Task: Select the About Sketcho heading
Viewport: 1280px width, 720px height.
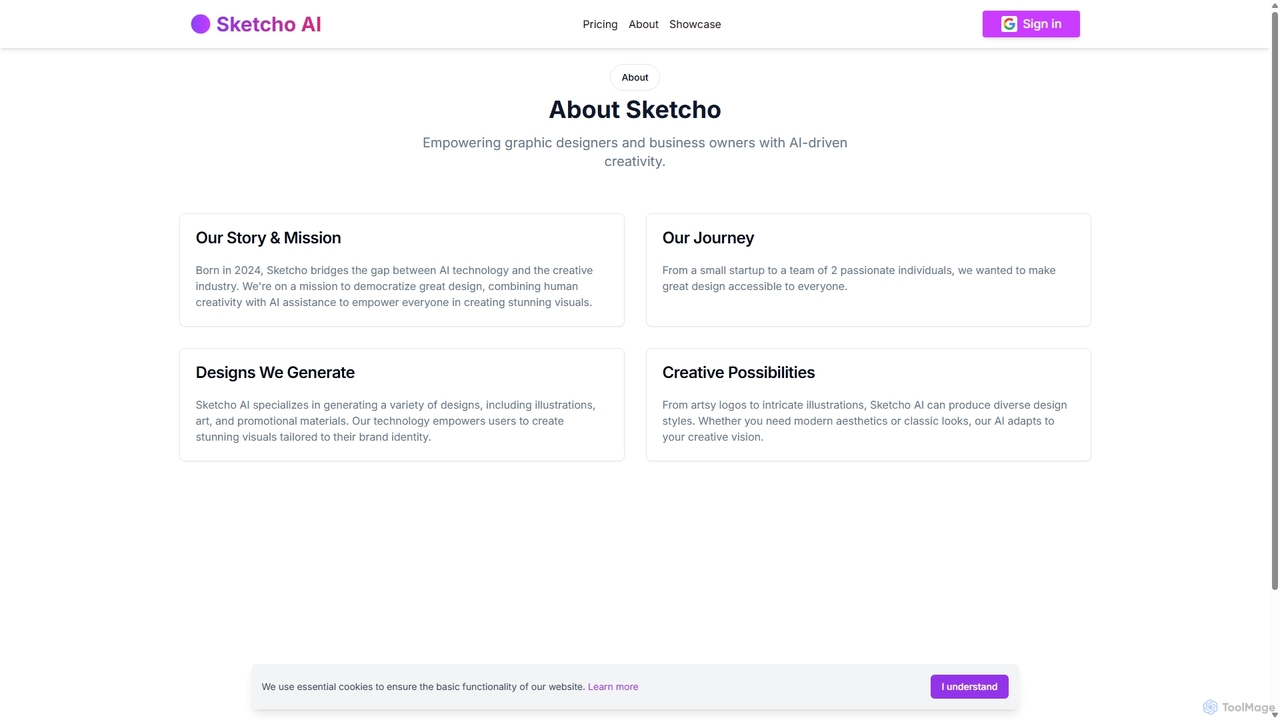Action: [x=635, y=109]
